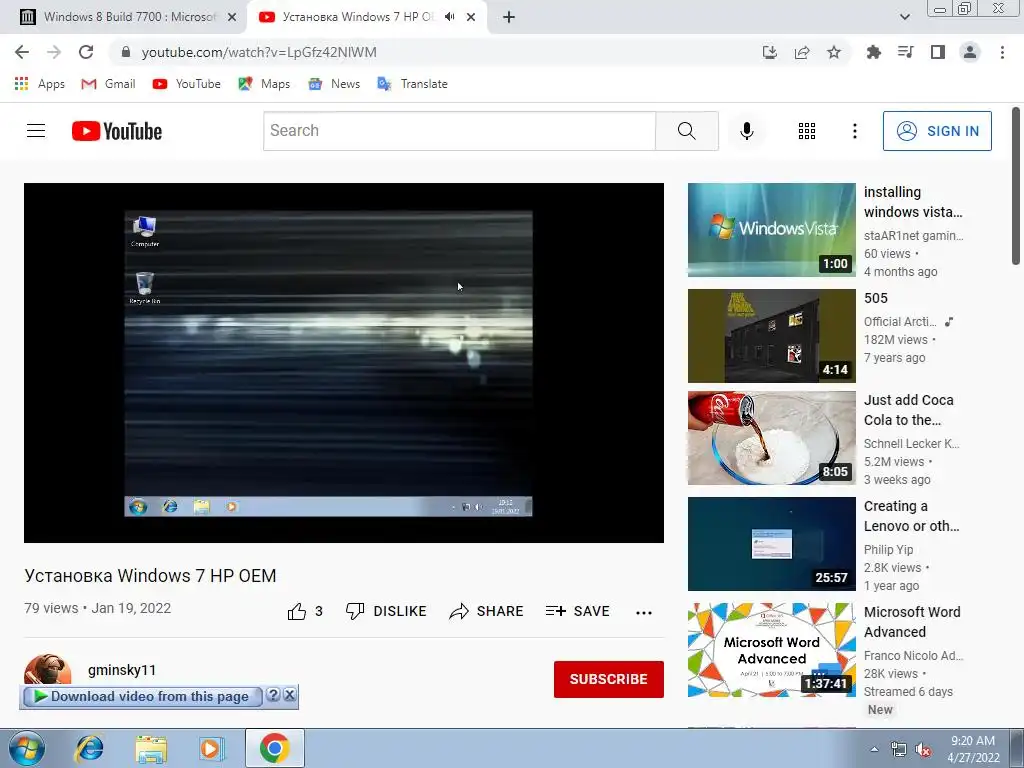Open the Translate bookmark

tap(413, 84)
